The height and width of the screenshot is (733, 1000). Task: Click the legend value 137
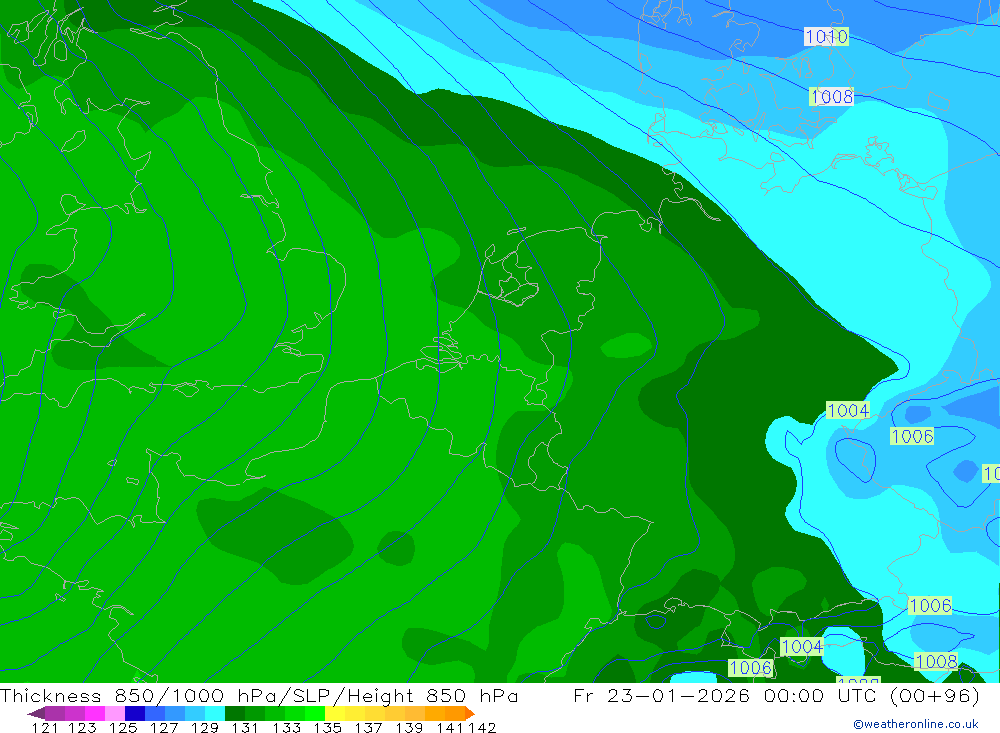[368, 728]
